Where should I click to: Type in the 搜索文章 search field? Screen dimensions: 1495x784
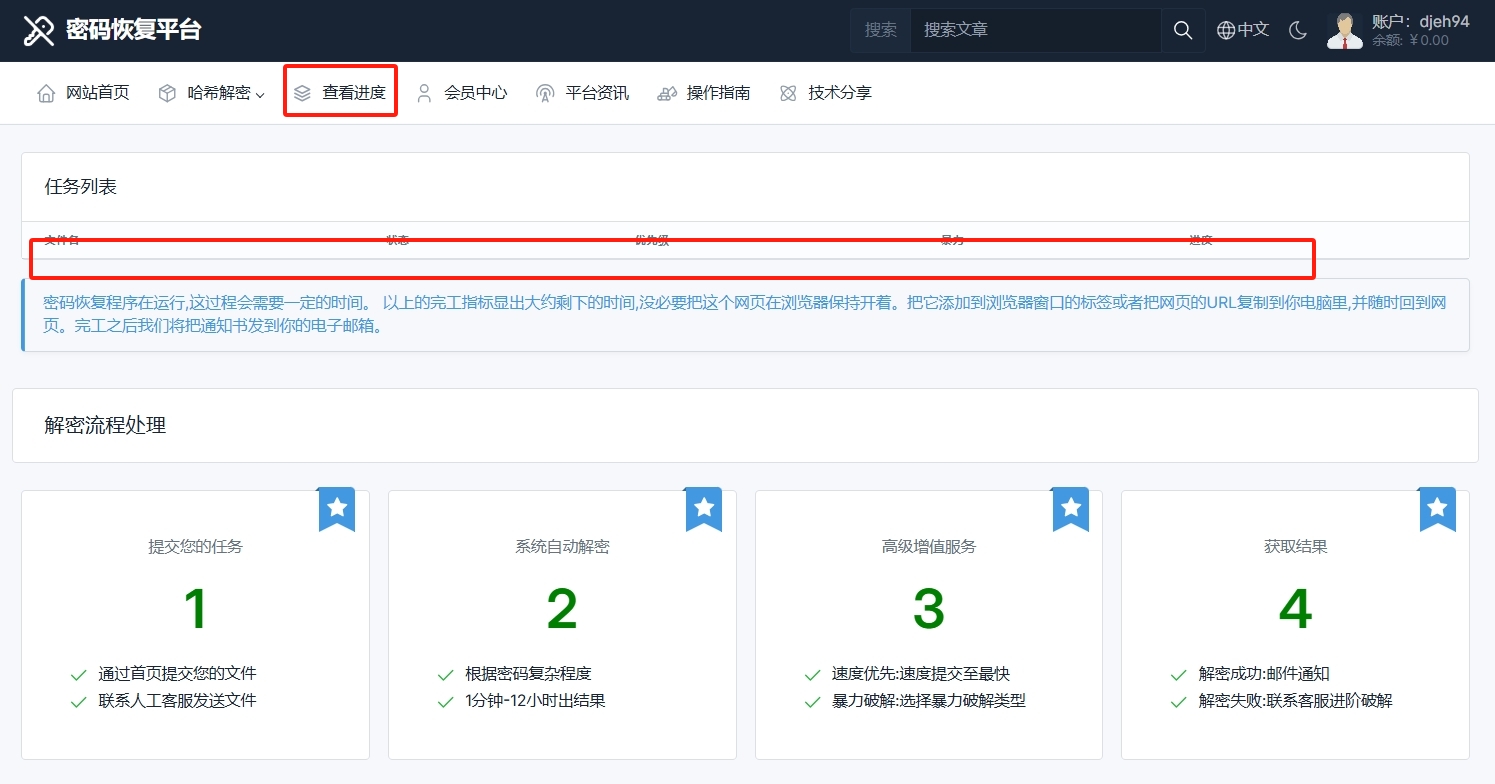(1035, 30)
